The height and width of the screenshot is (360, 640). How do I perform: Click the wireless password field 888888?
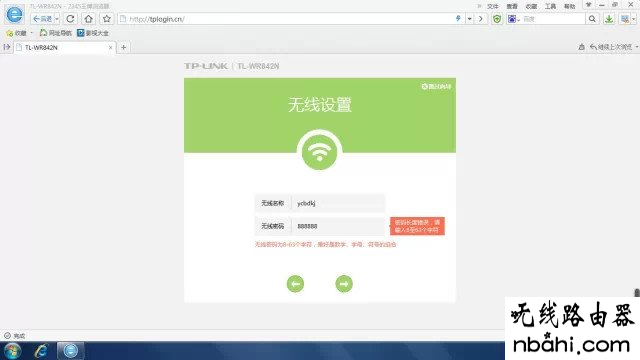(338, 226)
